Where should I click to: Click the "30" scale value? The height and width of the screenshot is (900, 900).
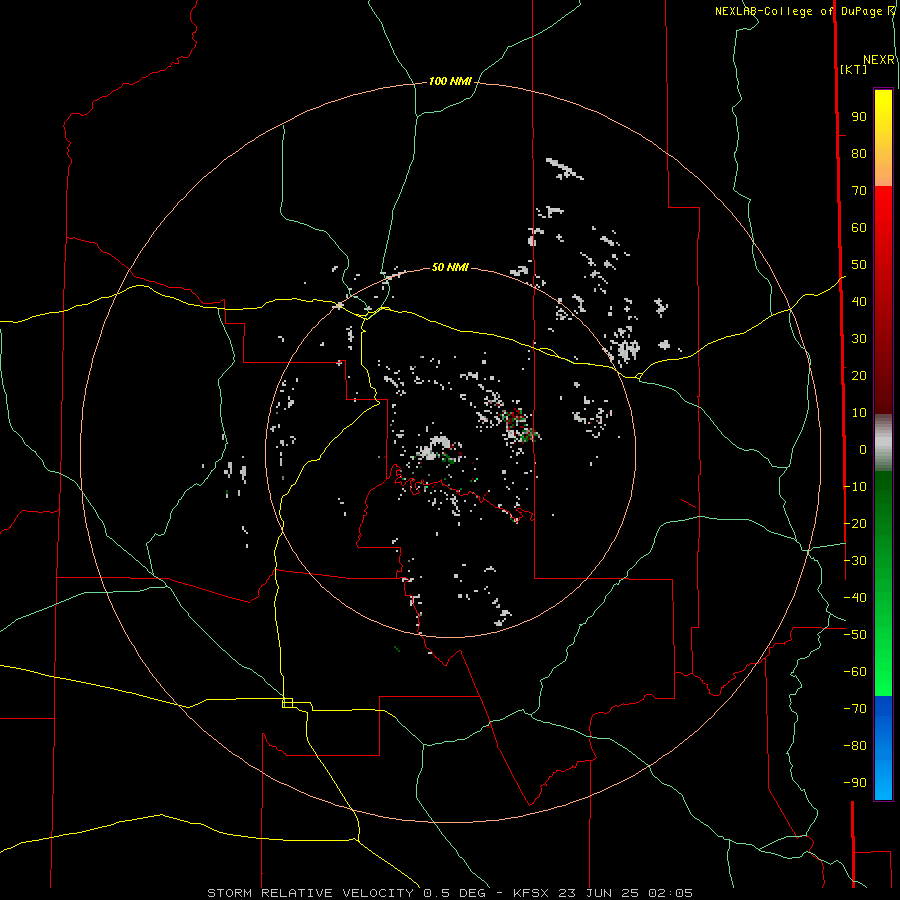coord(859,339)
